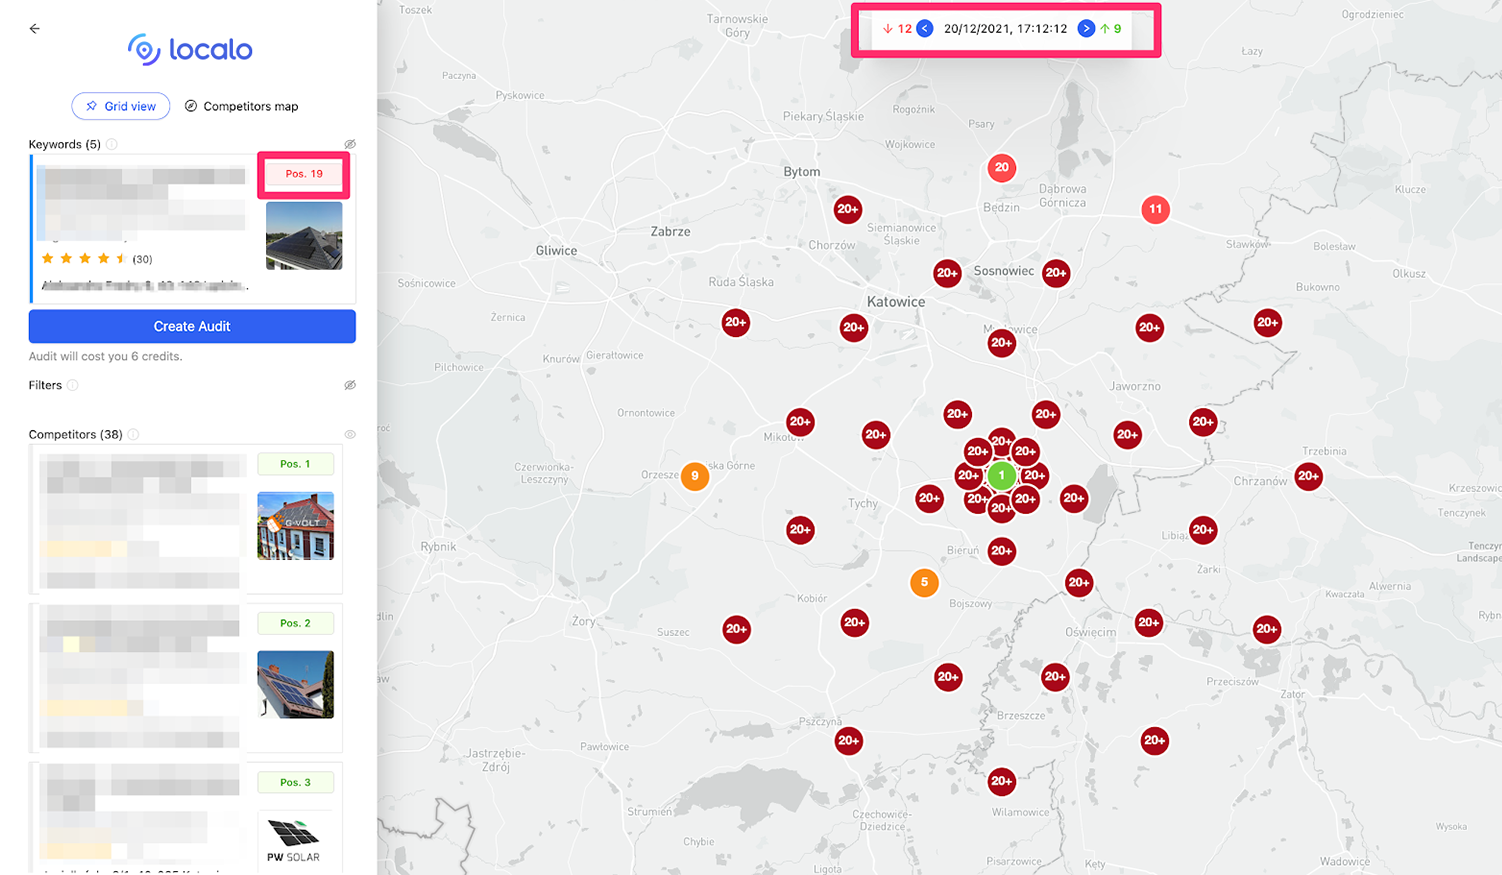The image size is (1502, 875).
Task: Switch to Competitors map tab
Action: [241, 106]
